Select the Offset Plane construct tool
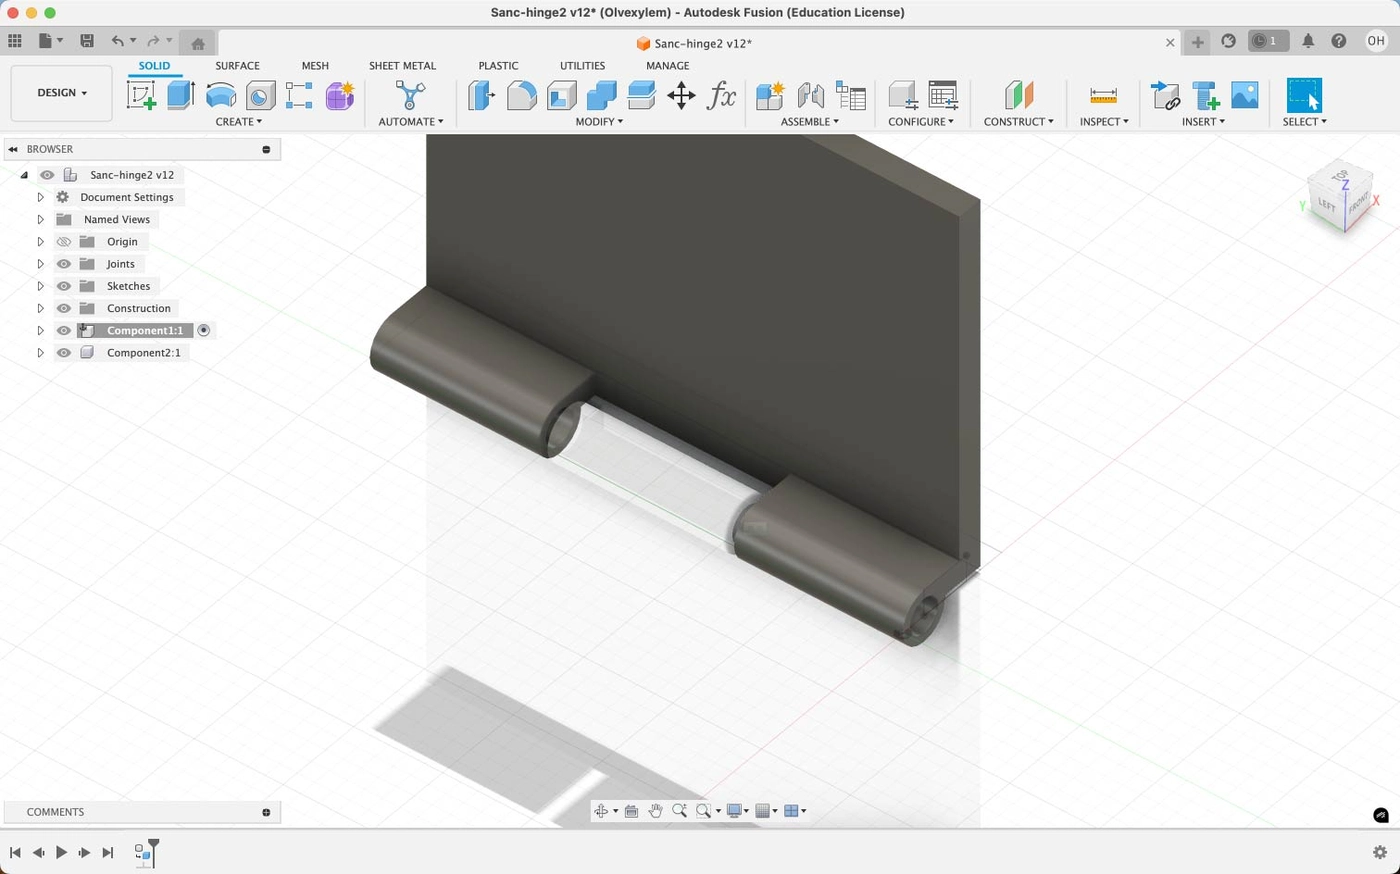This screenshot has width=1400, height=874. (x=1018, y=96)
